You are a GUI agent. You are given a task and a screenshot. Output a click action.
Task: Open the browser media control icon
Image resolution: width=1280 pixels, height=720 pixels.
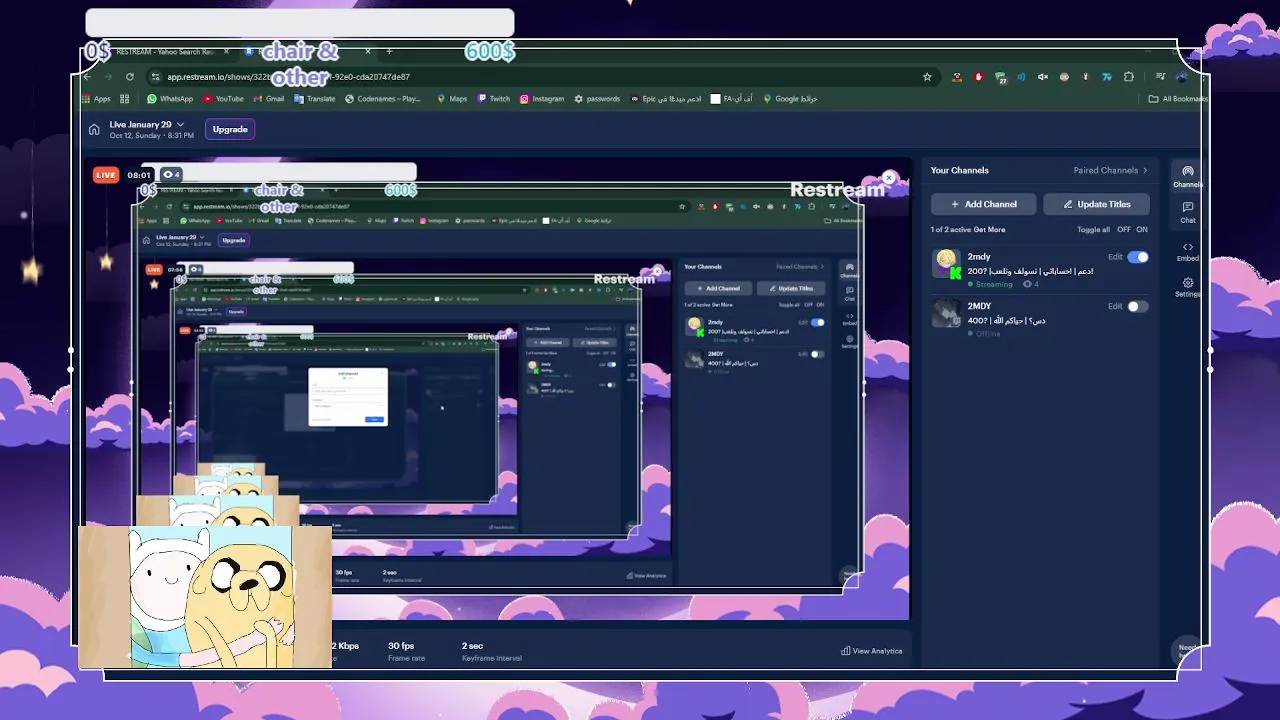1160,76
